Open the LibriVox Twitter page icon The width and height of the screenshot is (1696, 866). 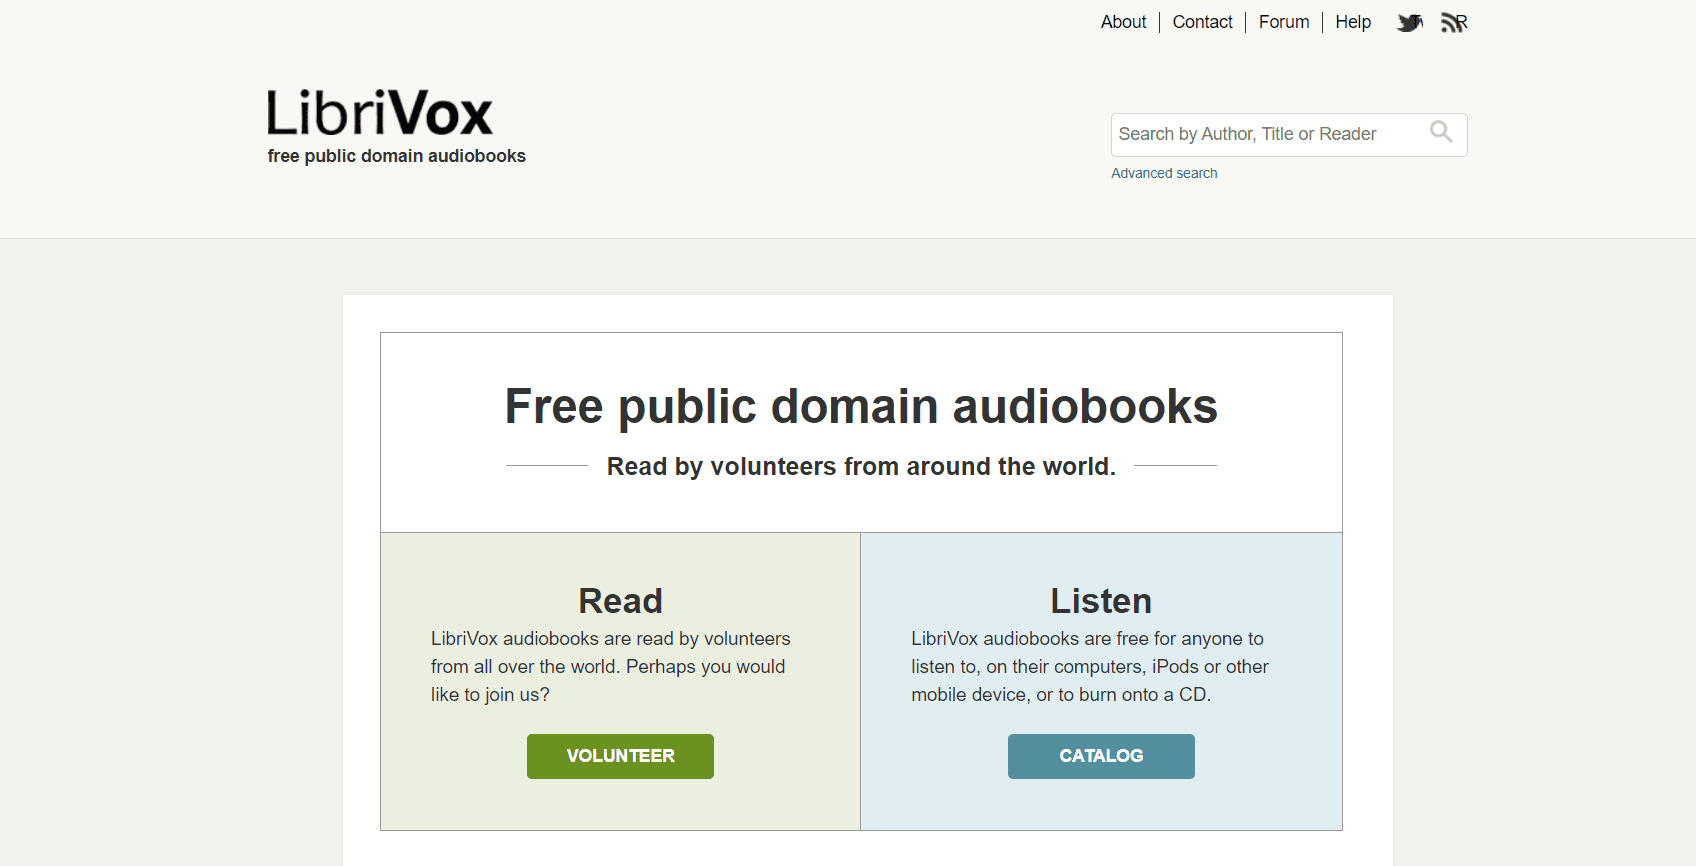(x=1409, y=23)
